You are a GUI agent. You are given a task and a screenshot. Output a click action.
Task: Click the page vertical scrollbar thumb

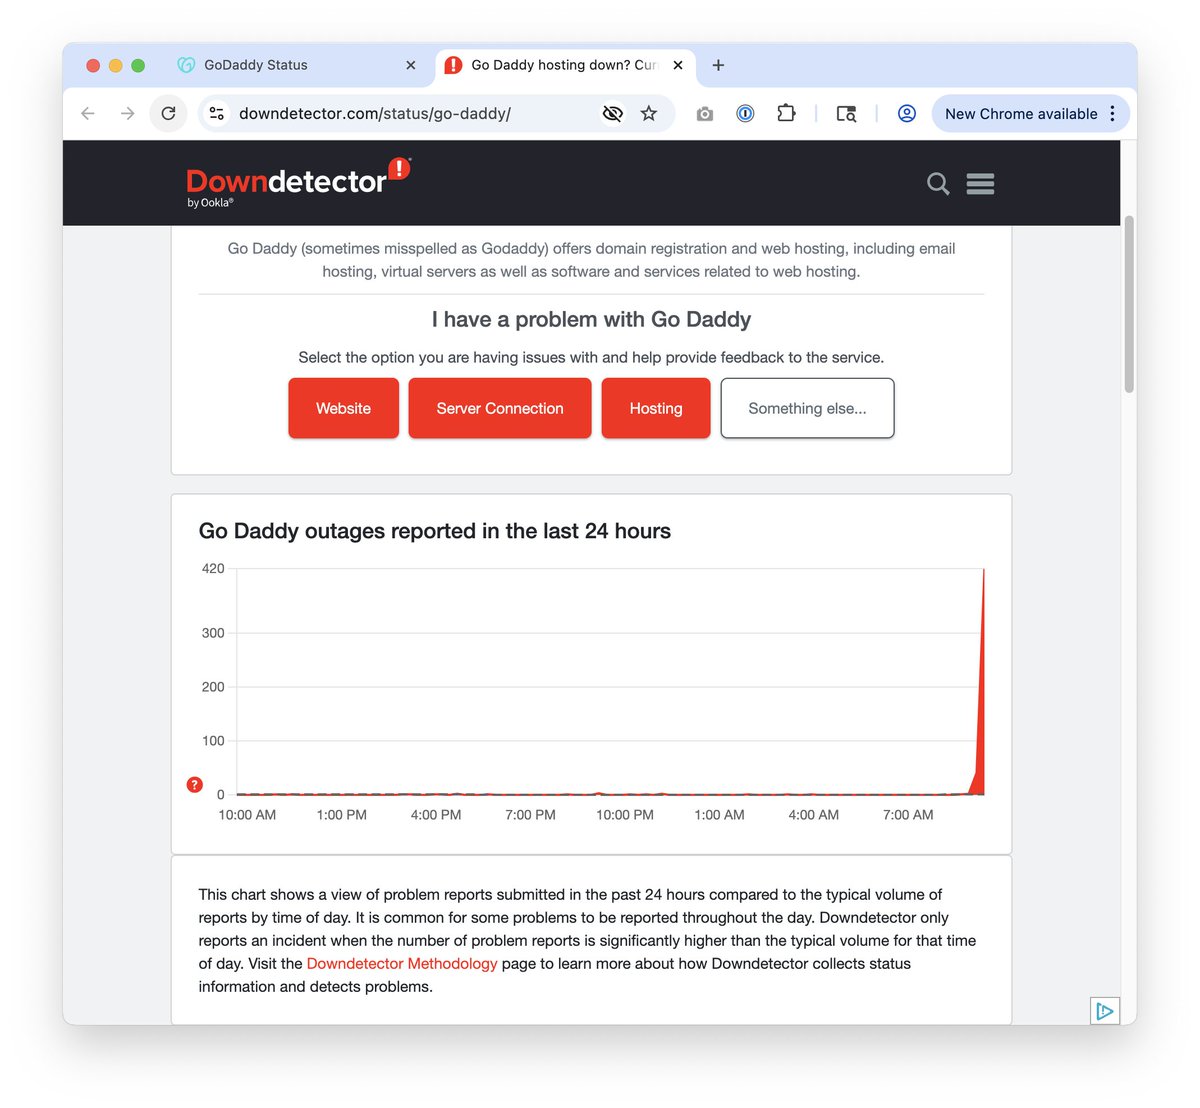tap(1129, 304)
